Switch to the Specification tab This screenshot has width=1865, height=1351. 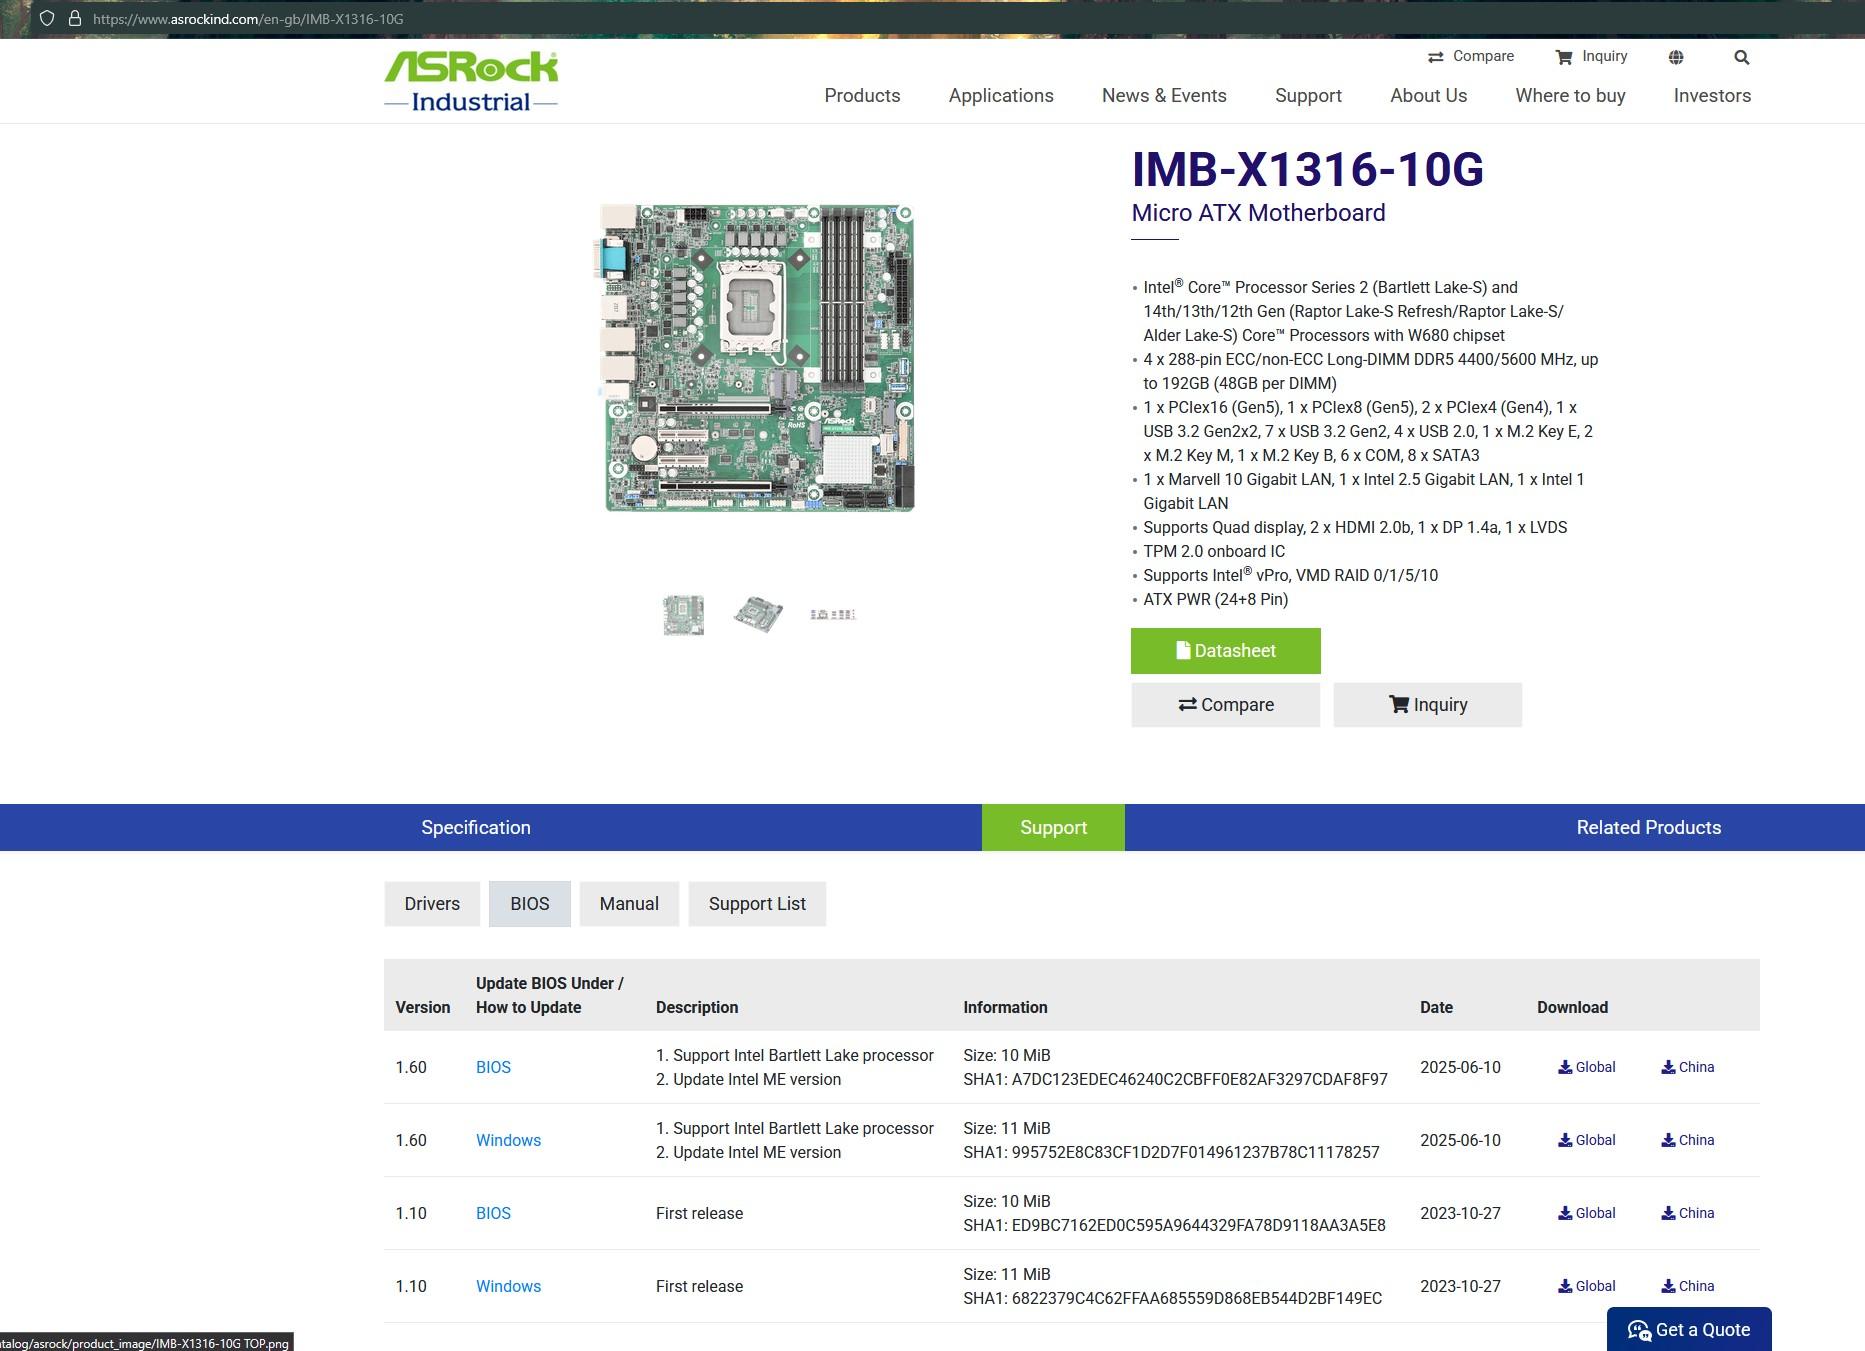point(476,828)
